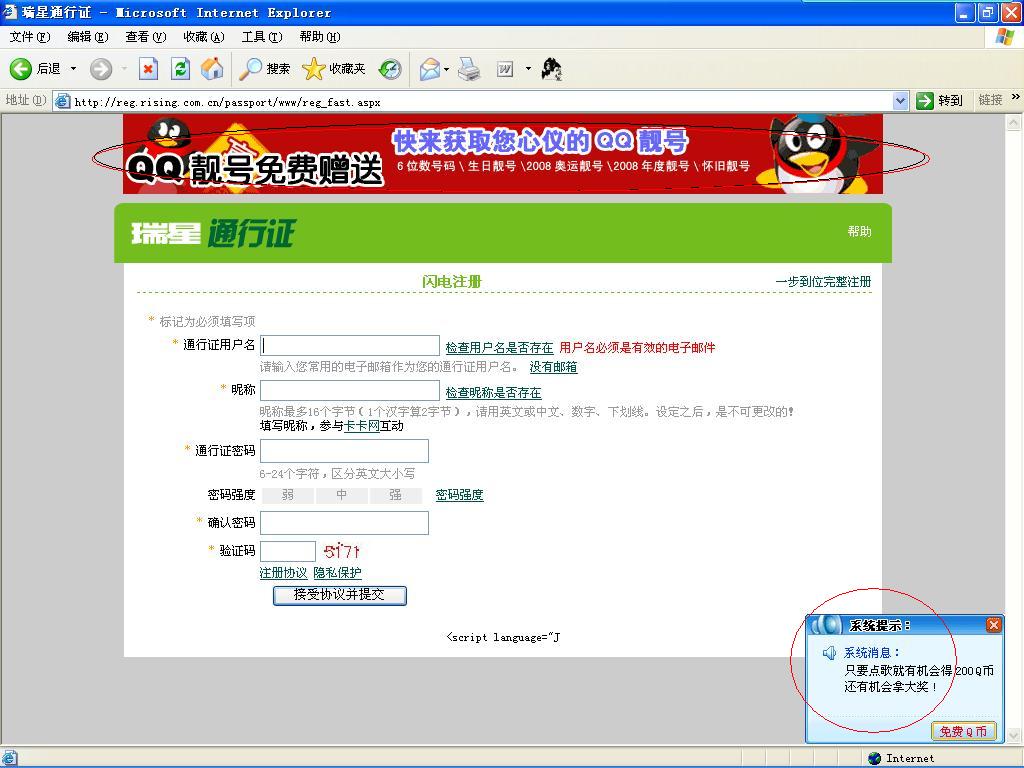The width and height of the screenshot is (1024, 768).
Task: Click 检查用户名是否存在 link
Action: (x=499, y=347)
